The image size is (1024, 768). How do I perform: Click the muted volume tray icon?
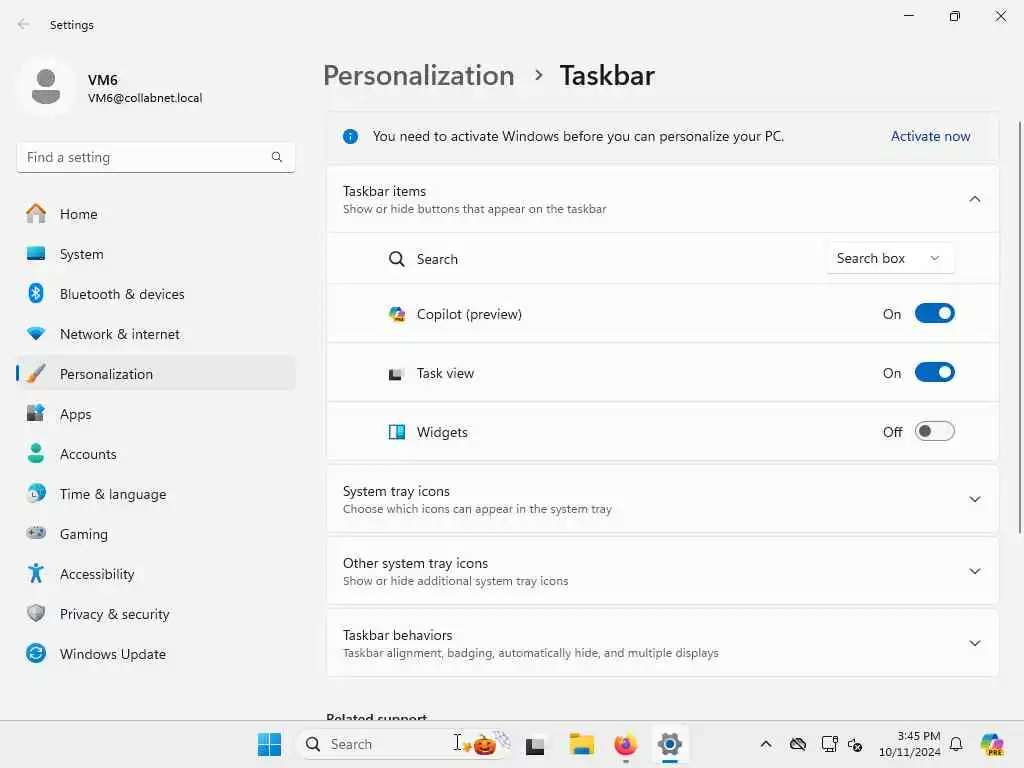(x=855, y=744)
